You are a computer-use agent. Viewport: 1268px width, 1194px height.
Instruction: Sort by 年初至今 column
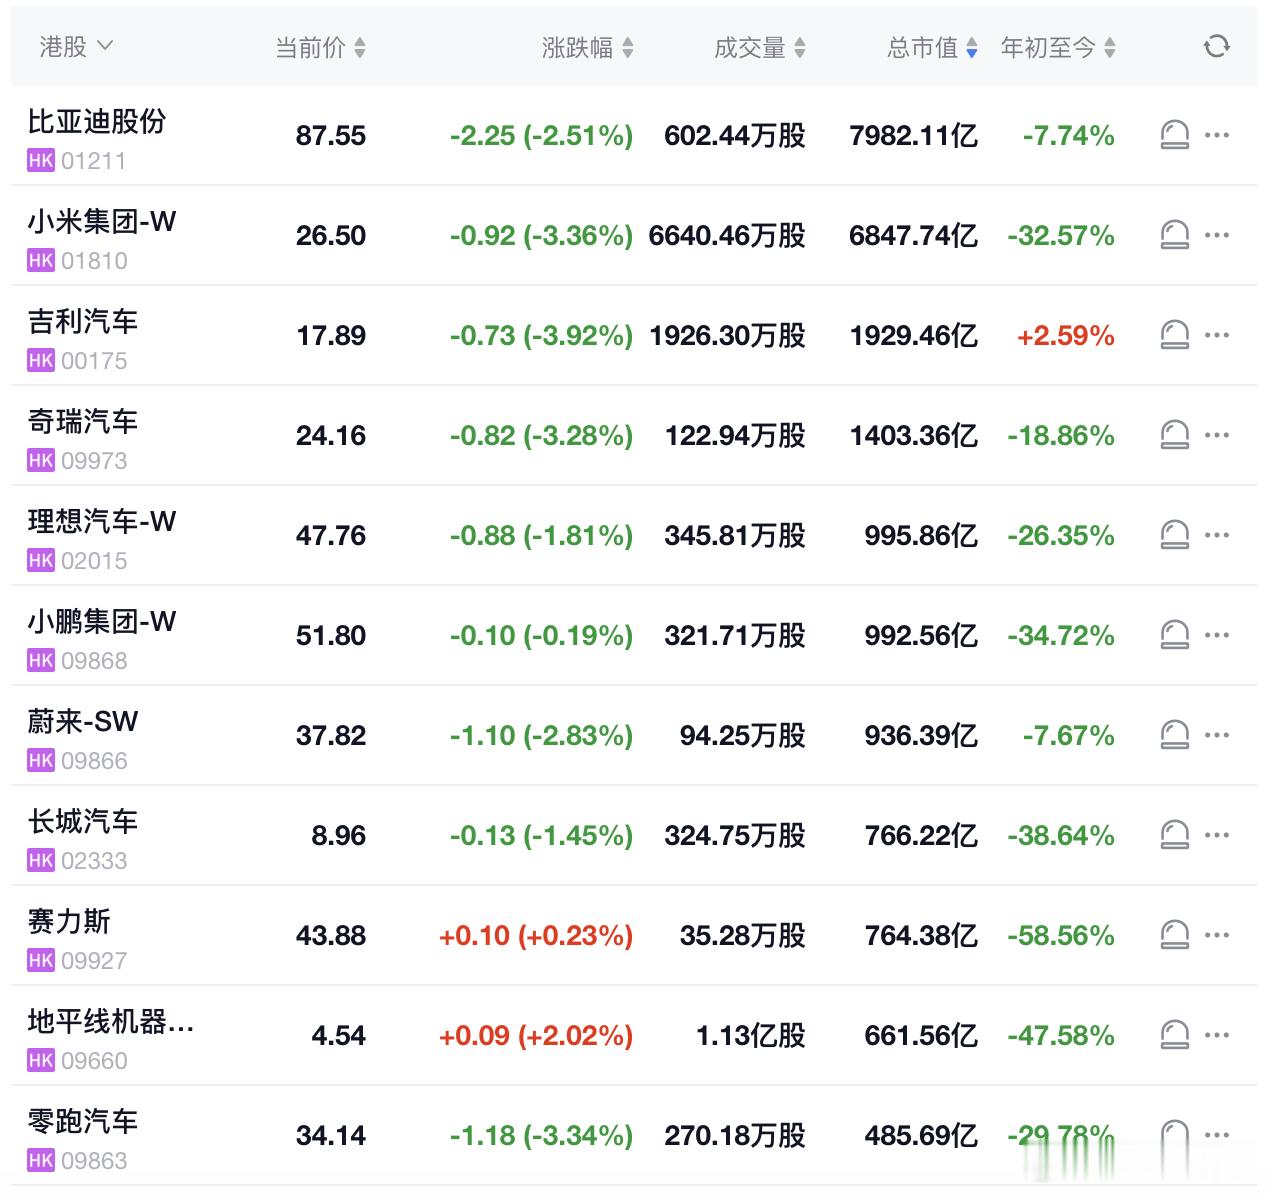click(x=1058, y=47)
